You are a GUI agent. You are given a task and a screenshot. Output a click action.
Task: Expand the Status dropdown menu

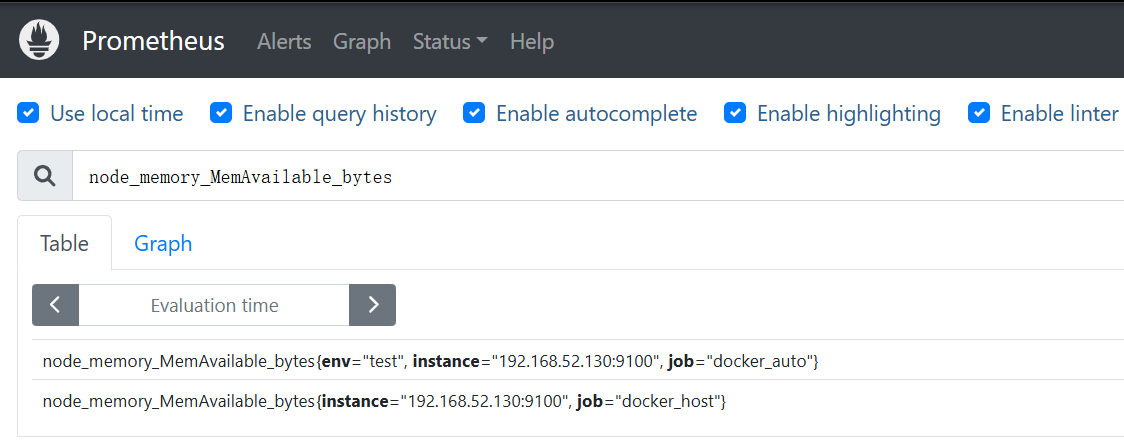[x=450, y=42]
